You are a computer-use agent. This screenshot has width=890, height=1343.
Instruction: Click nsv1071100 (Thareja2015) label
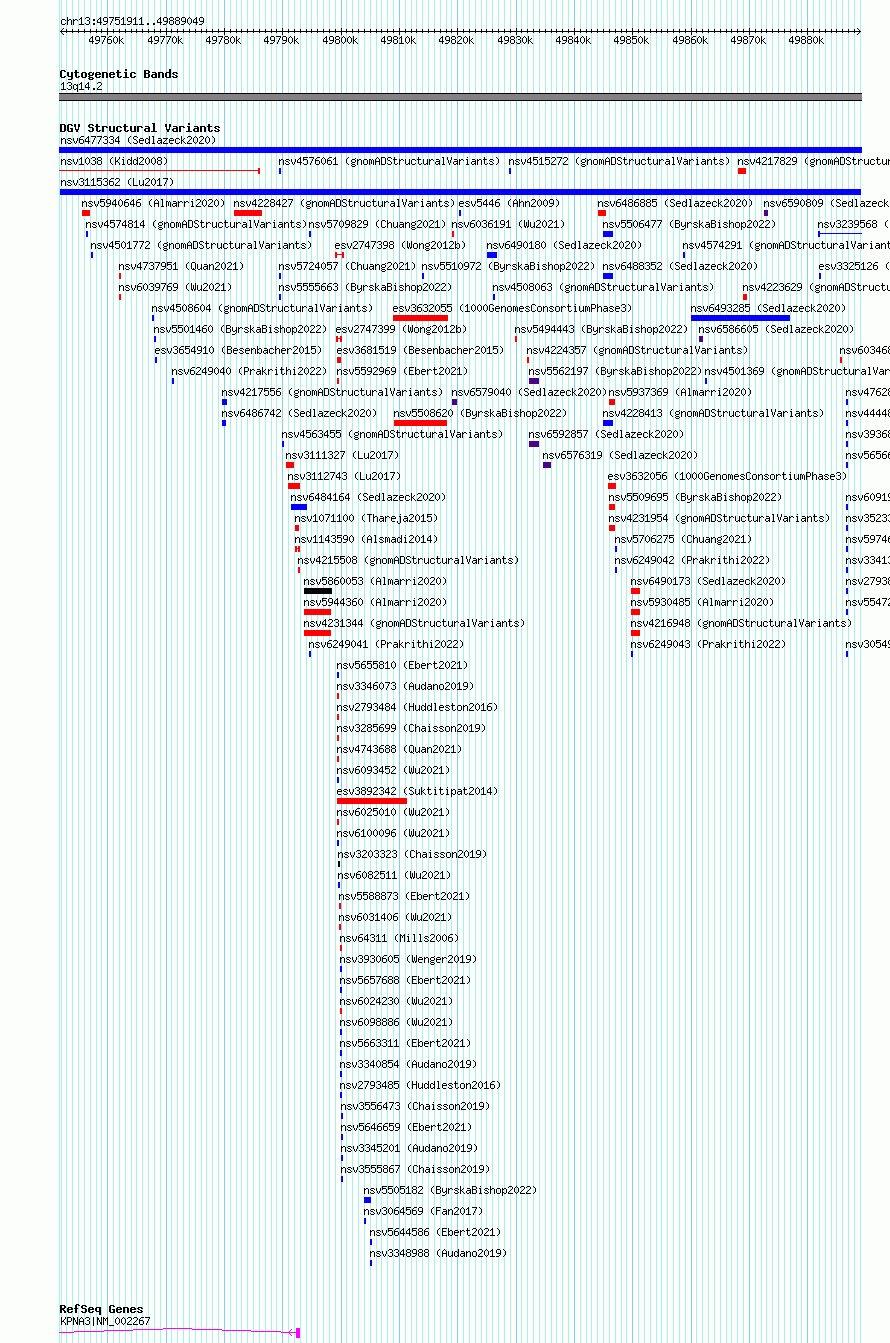tap(366, 518)
